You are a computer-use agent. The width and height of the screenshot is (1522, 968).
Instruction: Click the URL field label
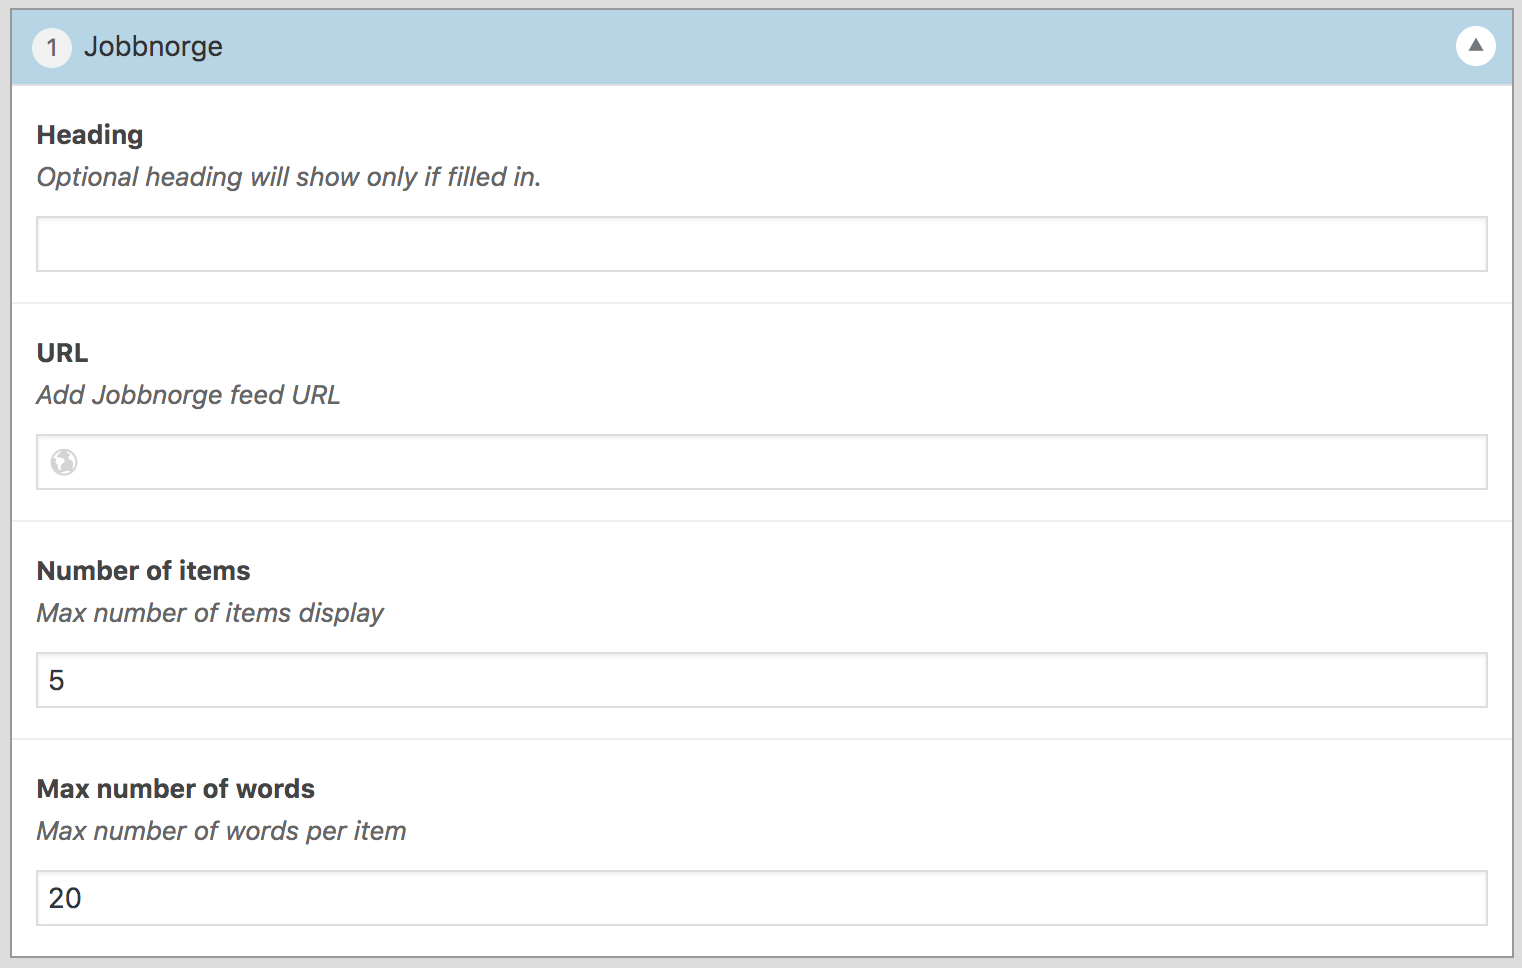tap(63, 353)
